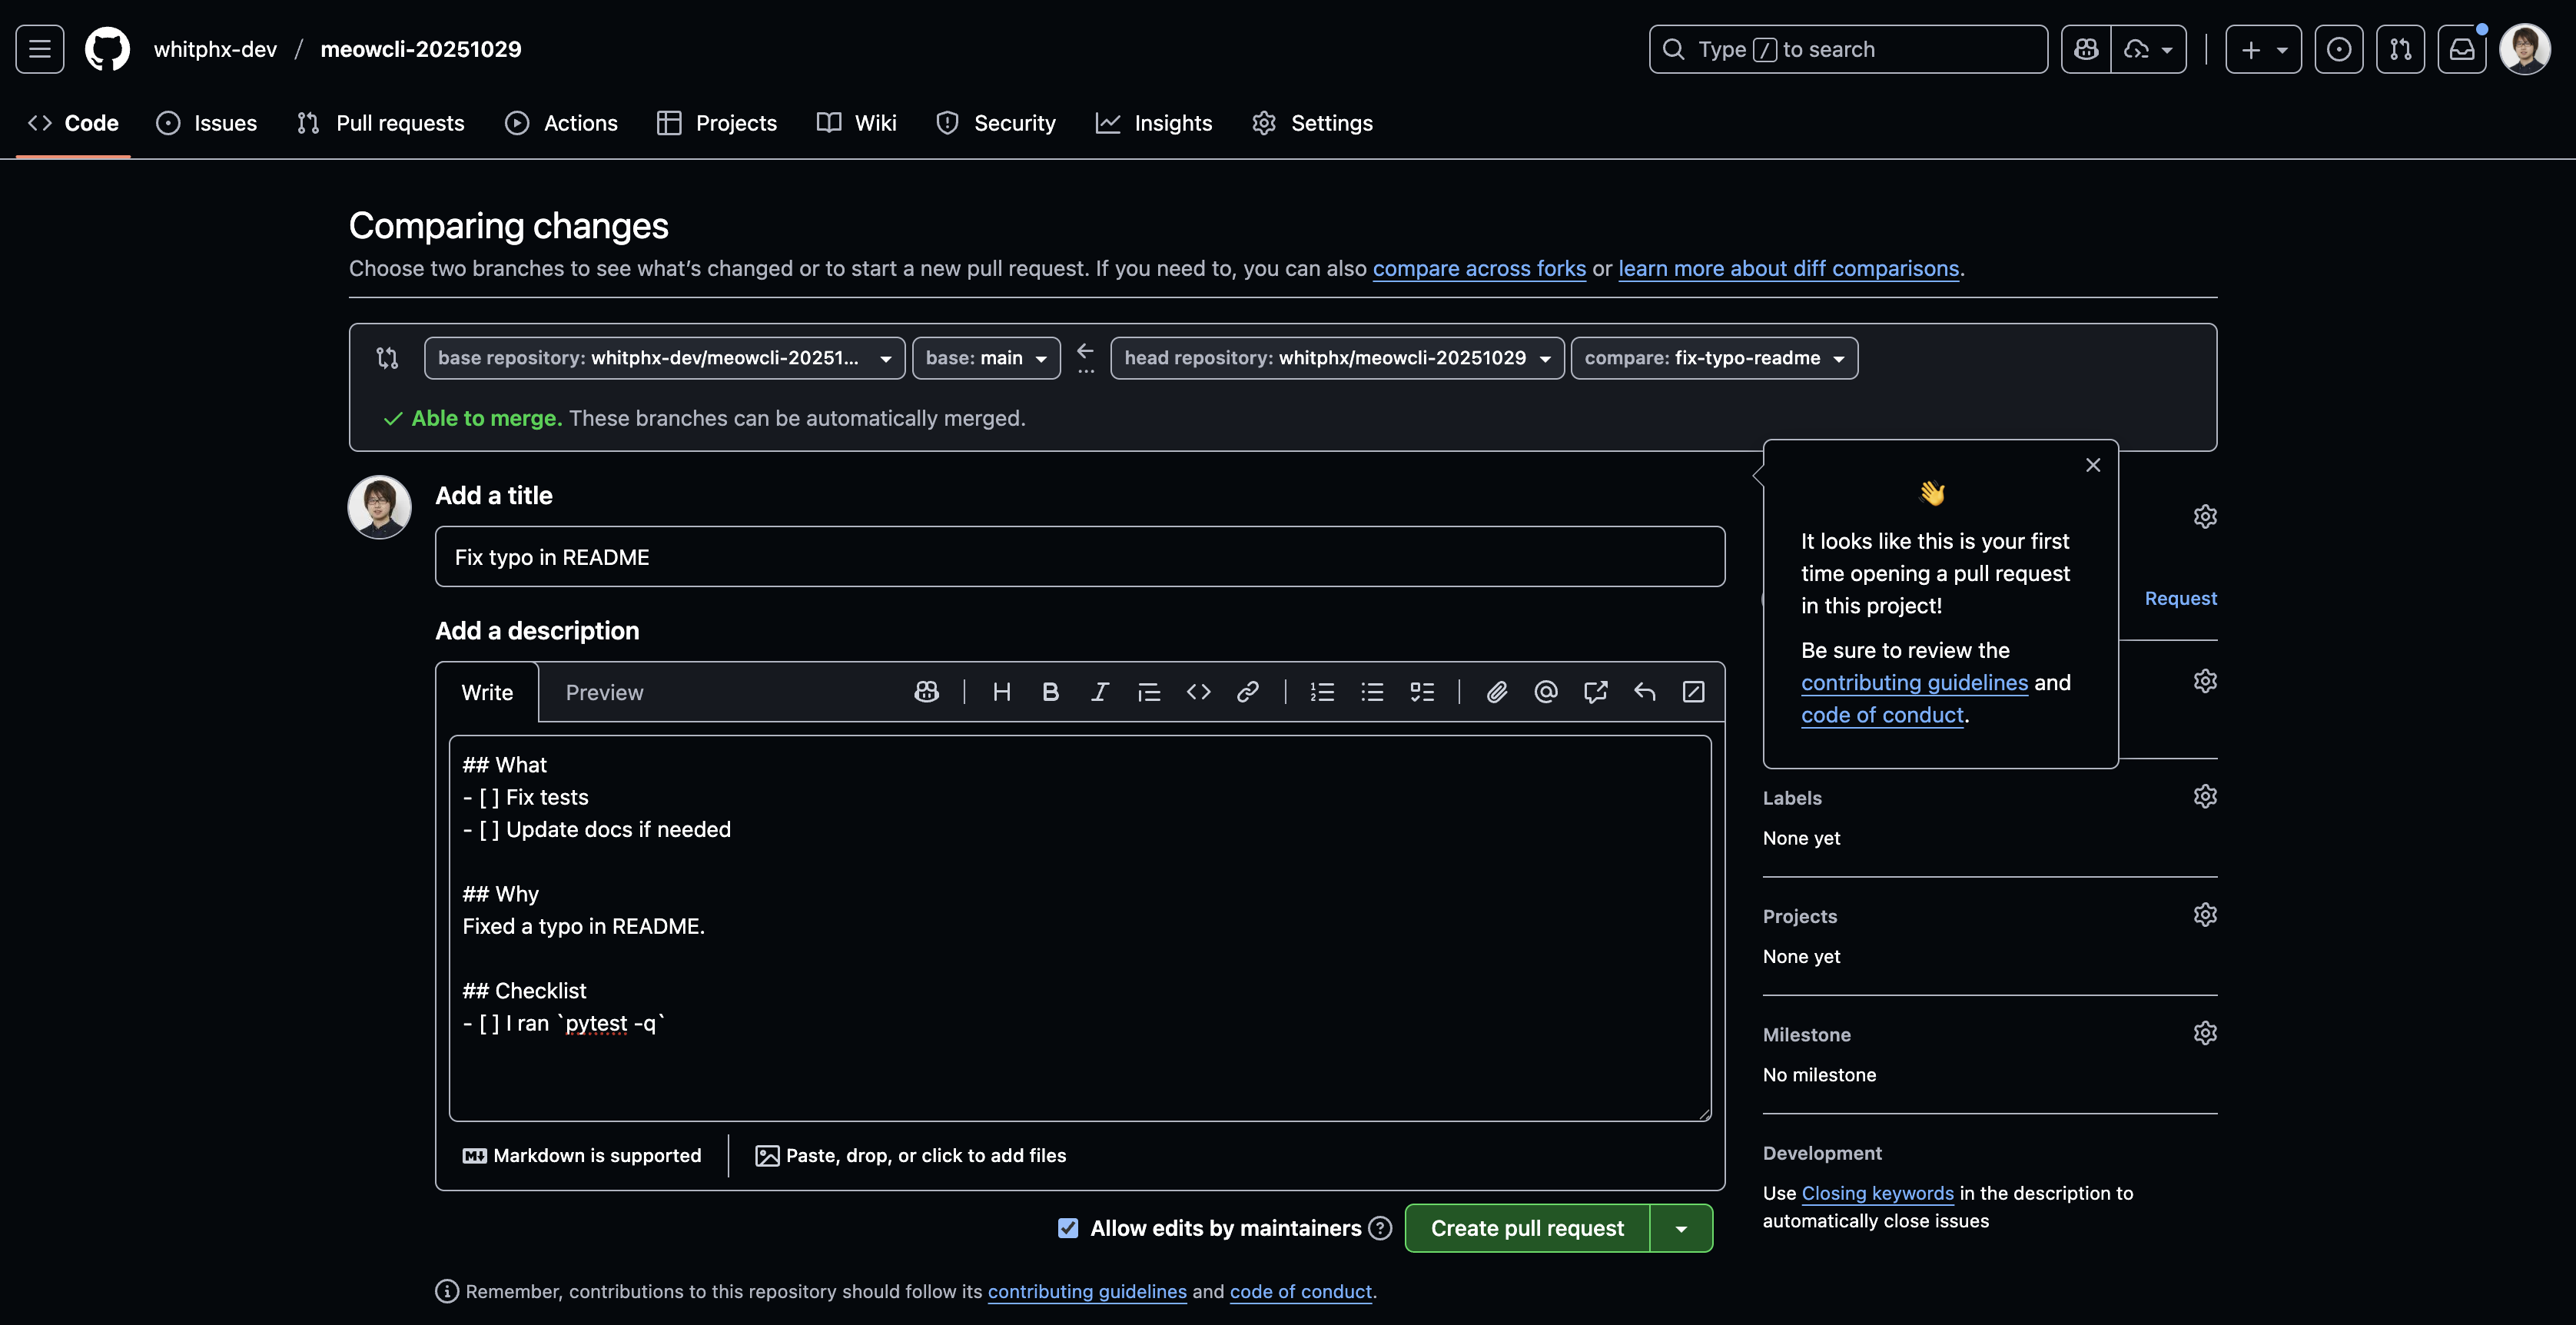Click inside the description text area
Viewport: 2576px width, 1325px height.
click(x=1080, y=928)
